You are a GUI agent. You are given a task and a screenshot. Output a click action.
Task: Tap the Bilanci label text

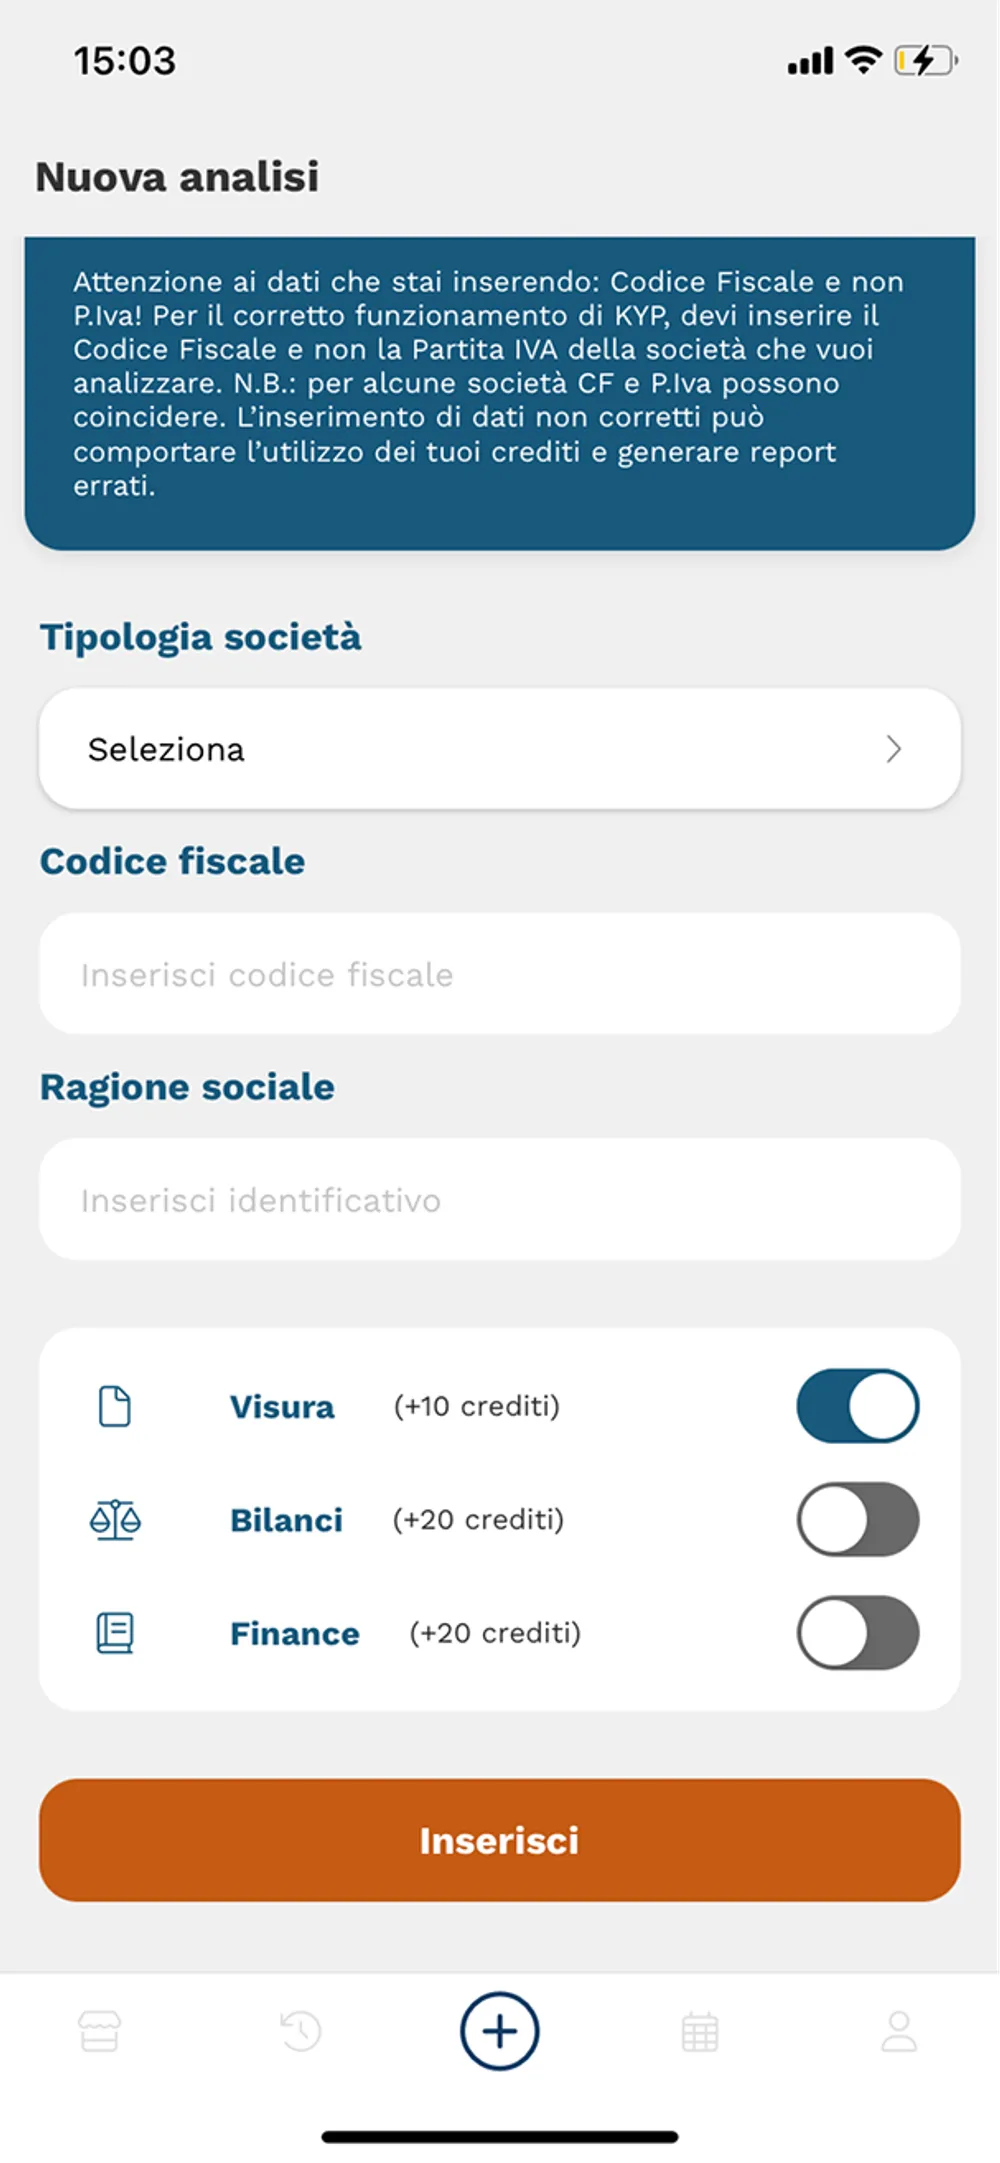(286, 1520)
